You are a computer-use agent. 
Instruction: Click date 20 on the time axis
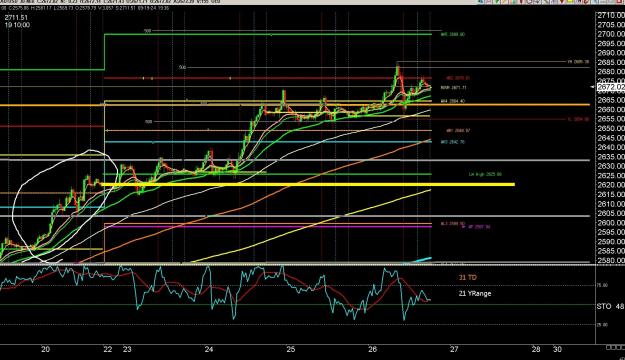tap(45, 350)
